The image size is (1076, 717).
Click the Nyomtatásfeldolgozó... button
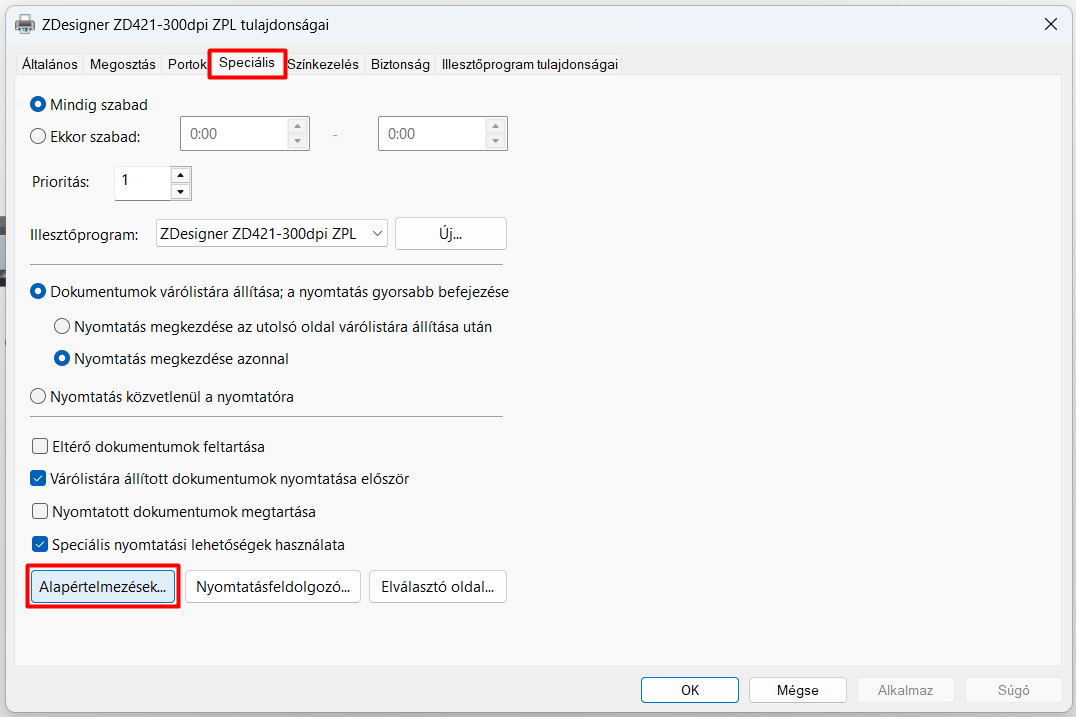[x=273, y=587]
